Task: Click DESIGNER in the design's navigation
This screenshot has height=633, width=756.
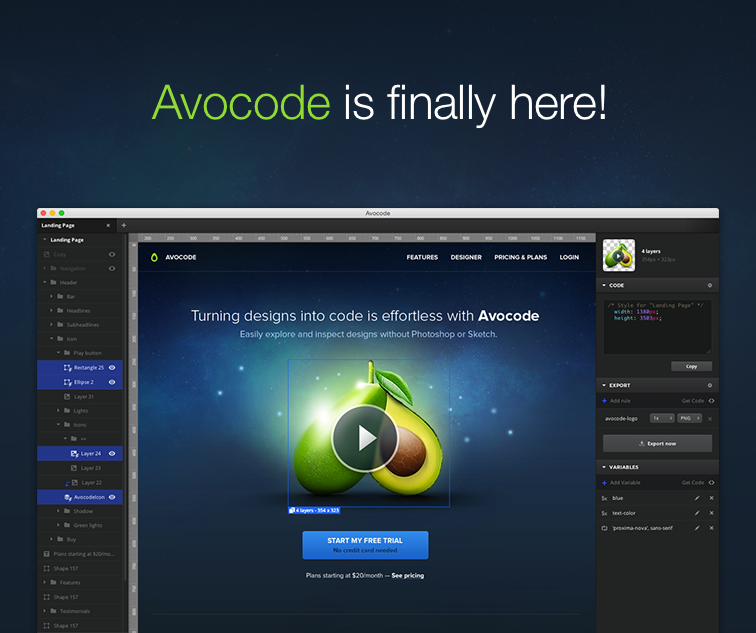Action: 466,257
